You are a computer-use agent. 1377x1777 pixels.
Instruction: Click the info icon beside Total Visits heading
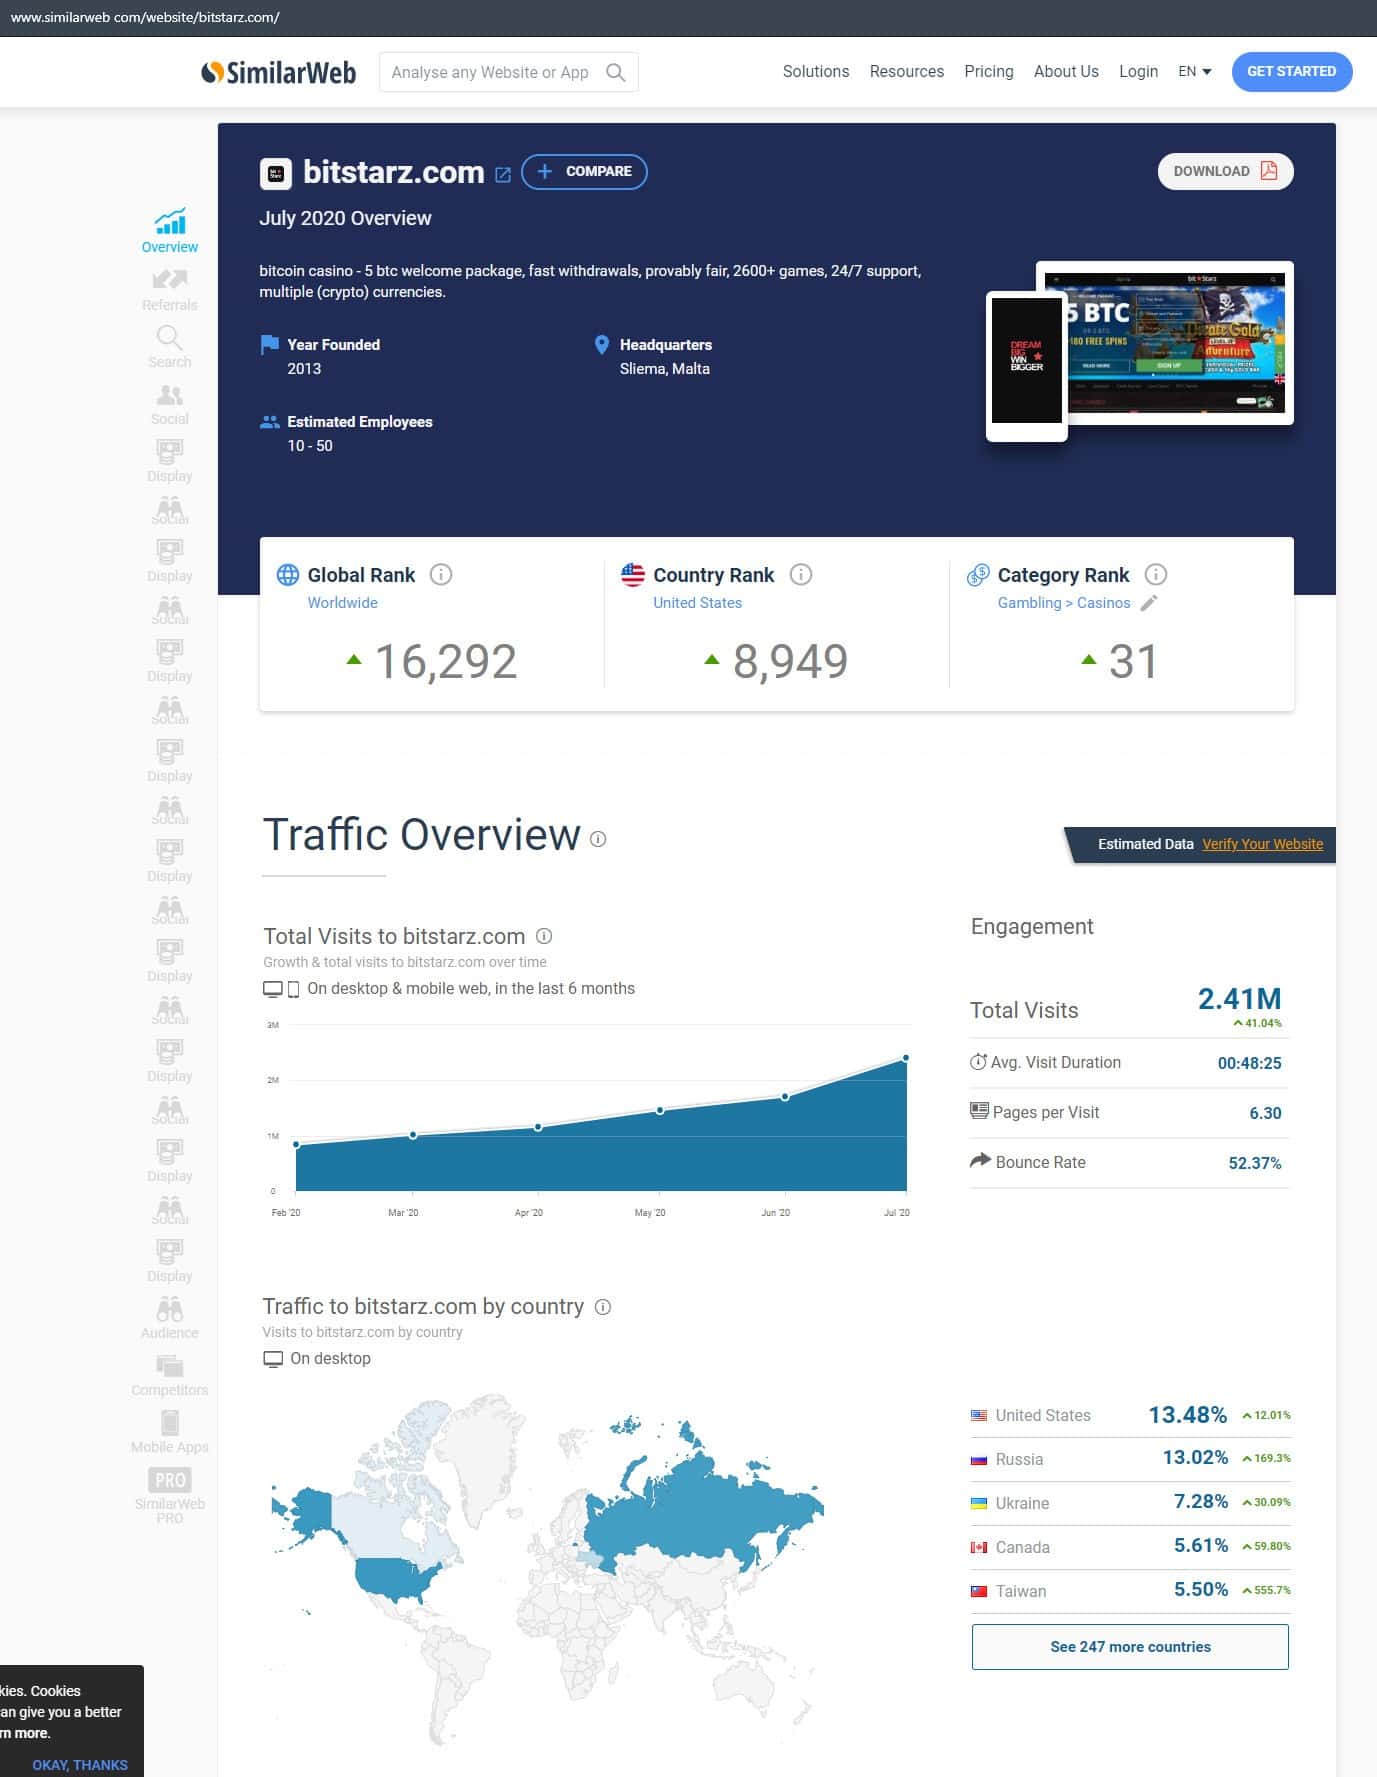click(544, 936)
